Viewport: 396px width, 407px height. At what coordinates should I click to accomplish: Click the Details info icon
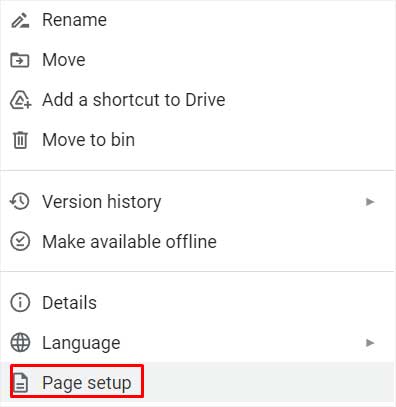pyautogui.click(x=20, y=303)
